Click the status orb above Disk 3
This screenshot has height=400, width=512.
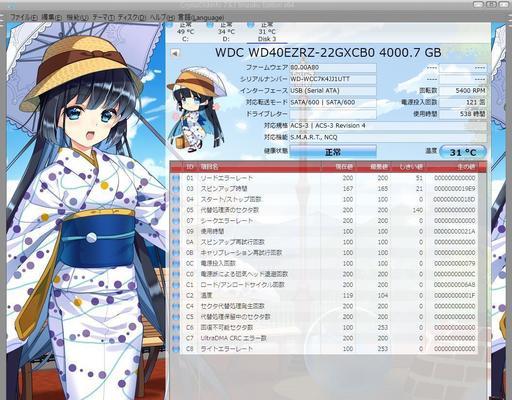[251, 25]
